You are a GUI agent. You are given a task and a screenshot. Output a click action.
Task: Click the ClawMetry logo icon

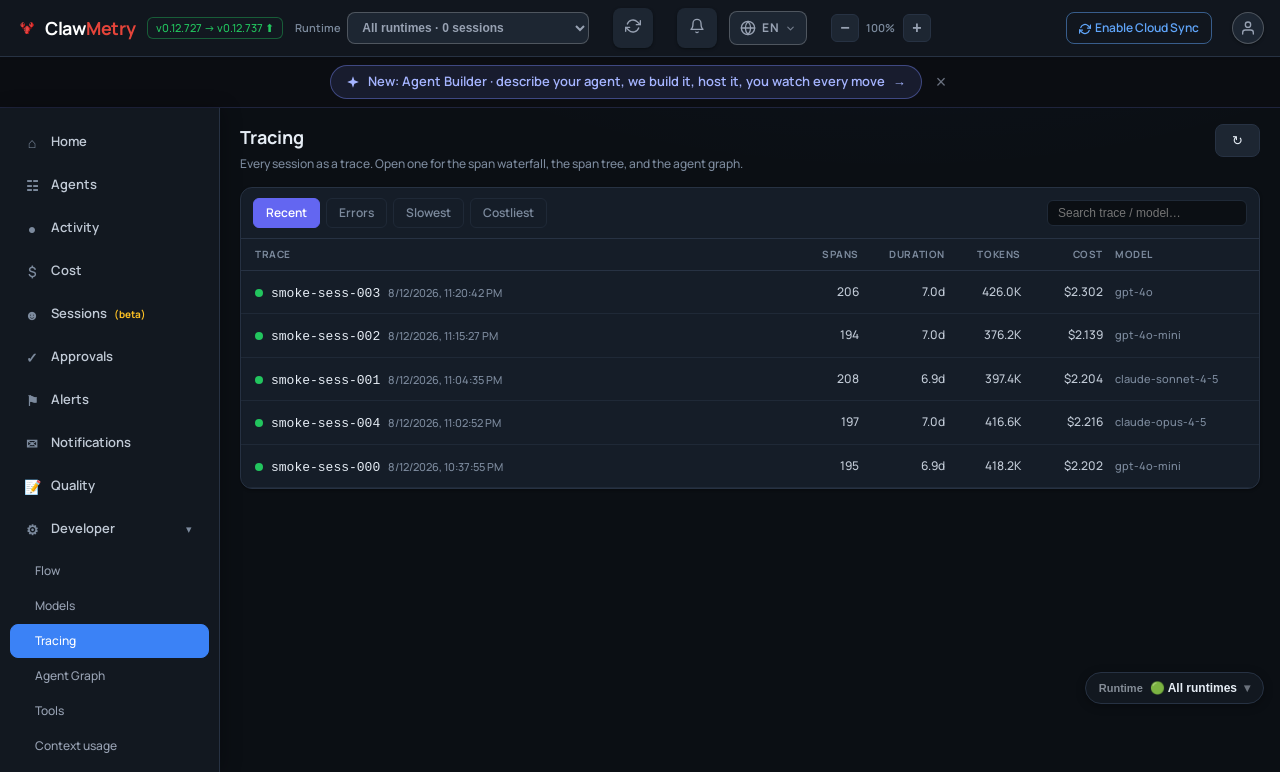(x=27, y=28)
